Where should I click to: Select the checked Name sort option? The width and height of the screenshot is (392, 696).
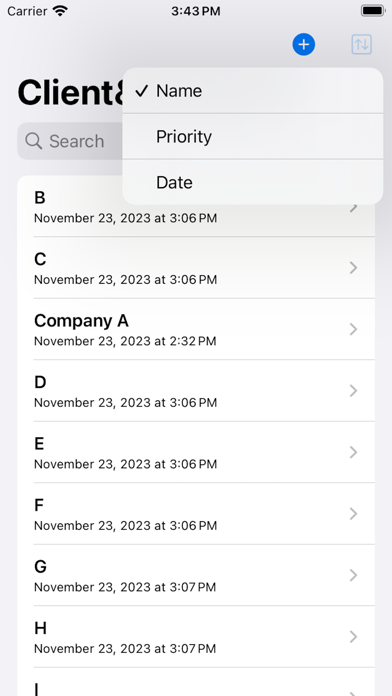(253, 91)
